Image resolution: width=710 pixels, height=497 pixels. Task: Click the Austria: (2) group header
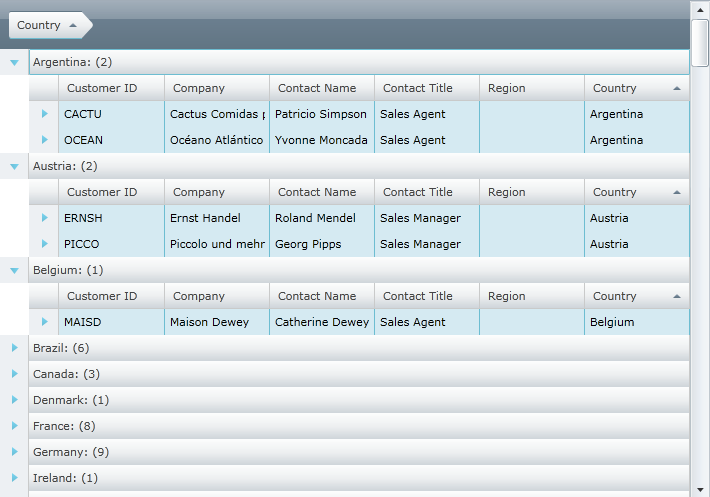click(359, 166)
